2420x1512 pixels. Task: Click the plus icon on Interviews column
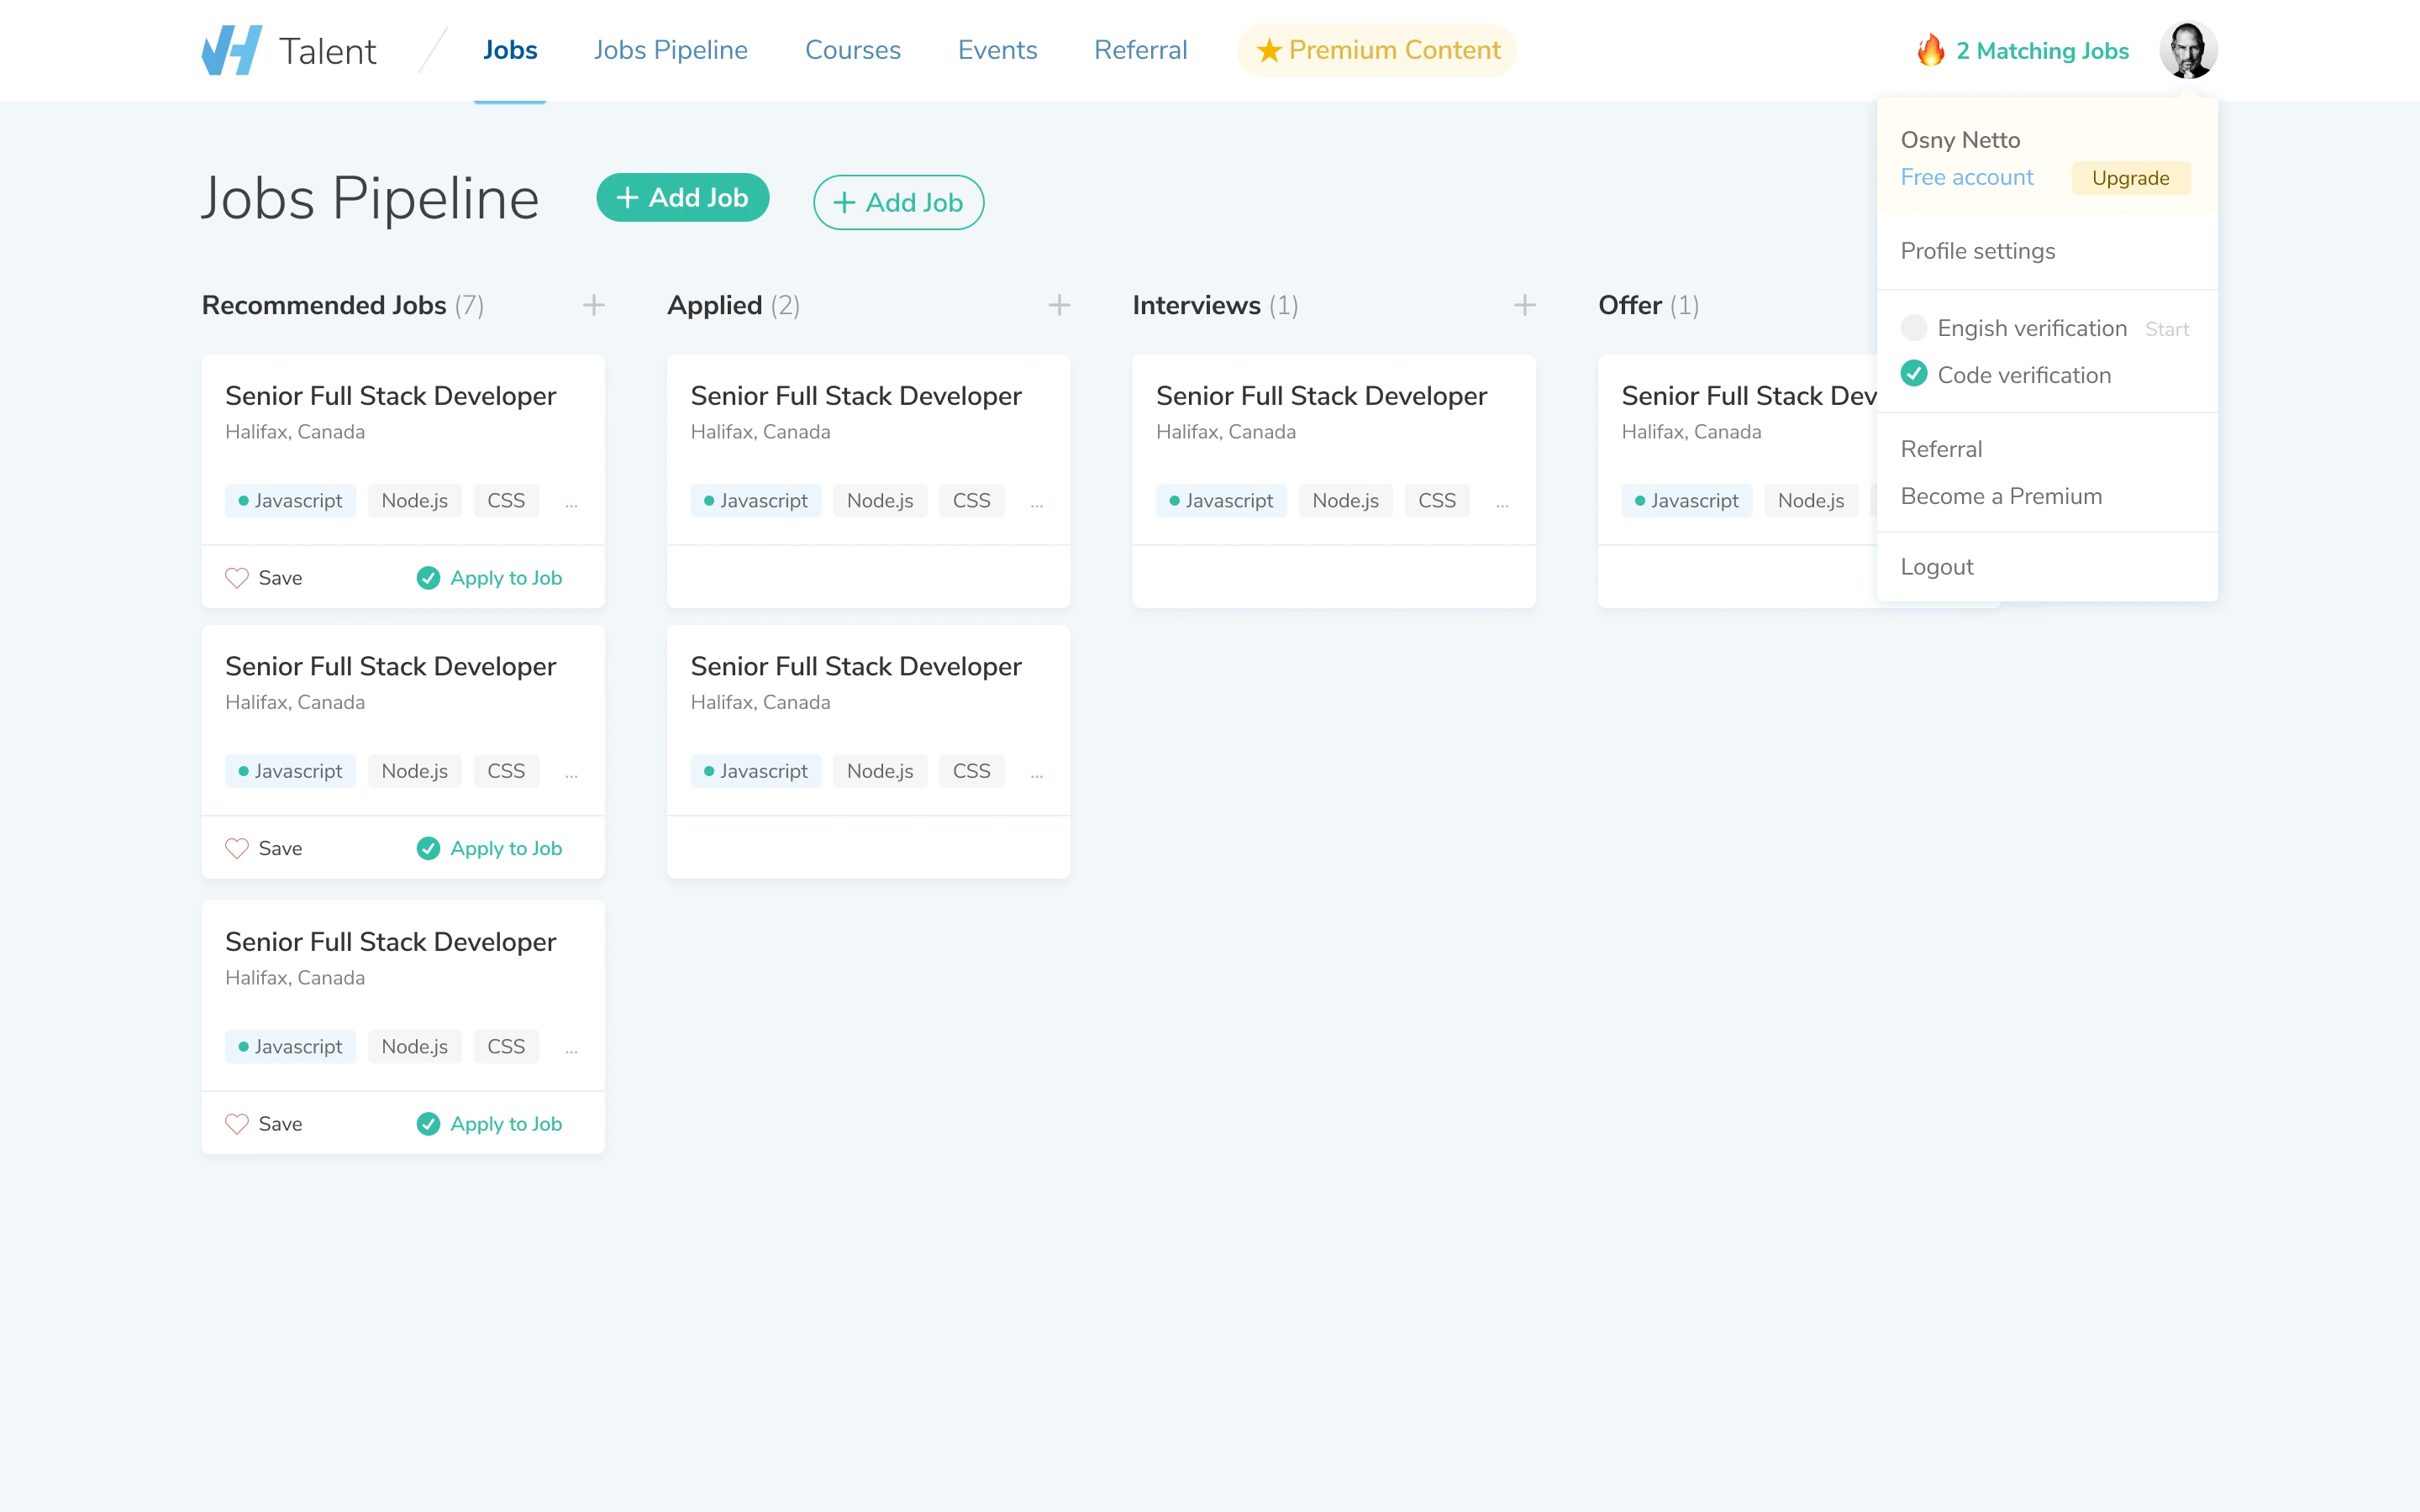pos(1524,305)
